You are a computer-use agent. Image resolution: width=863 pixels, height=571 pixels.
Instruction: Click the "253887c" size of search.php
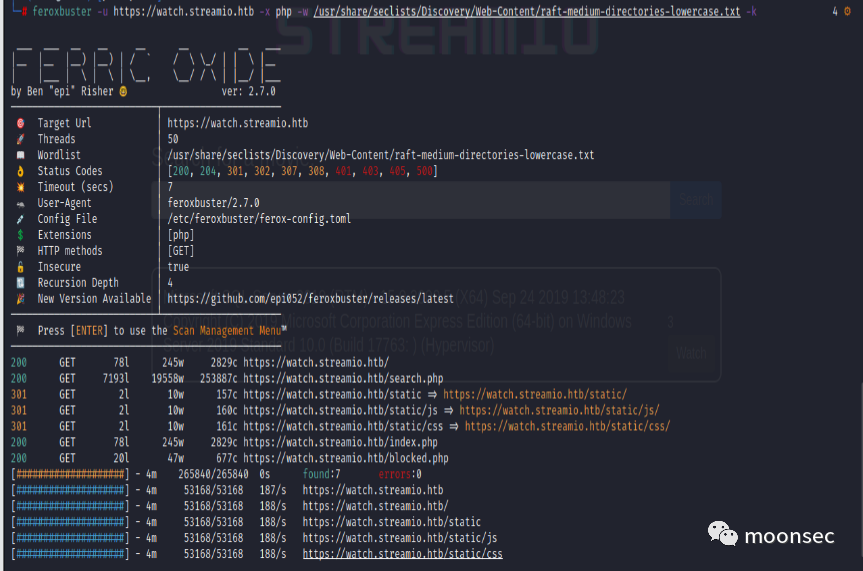coord(219,378)
